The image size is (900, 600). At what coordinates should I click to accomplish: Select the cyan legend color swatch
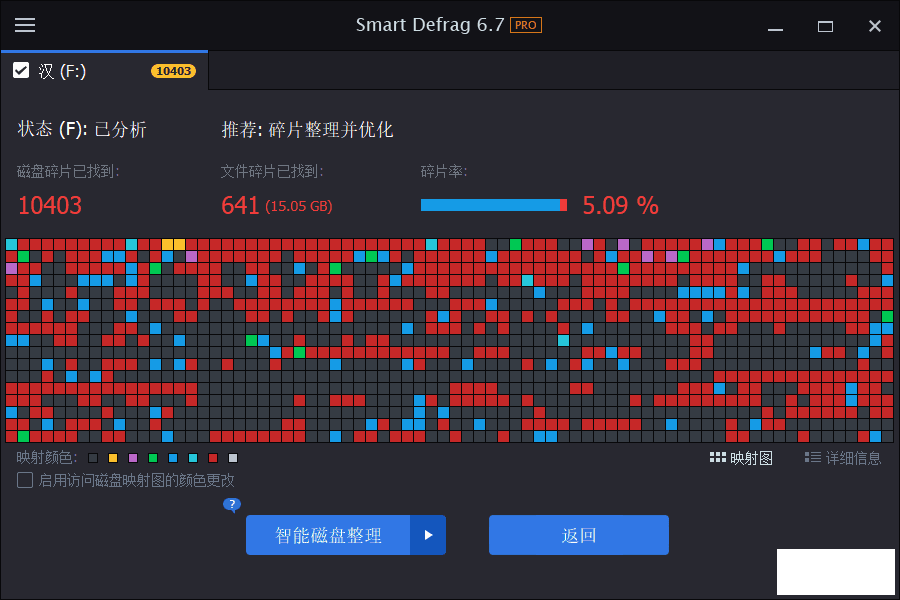click(193, 458)
